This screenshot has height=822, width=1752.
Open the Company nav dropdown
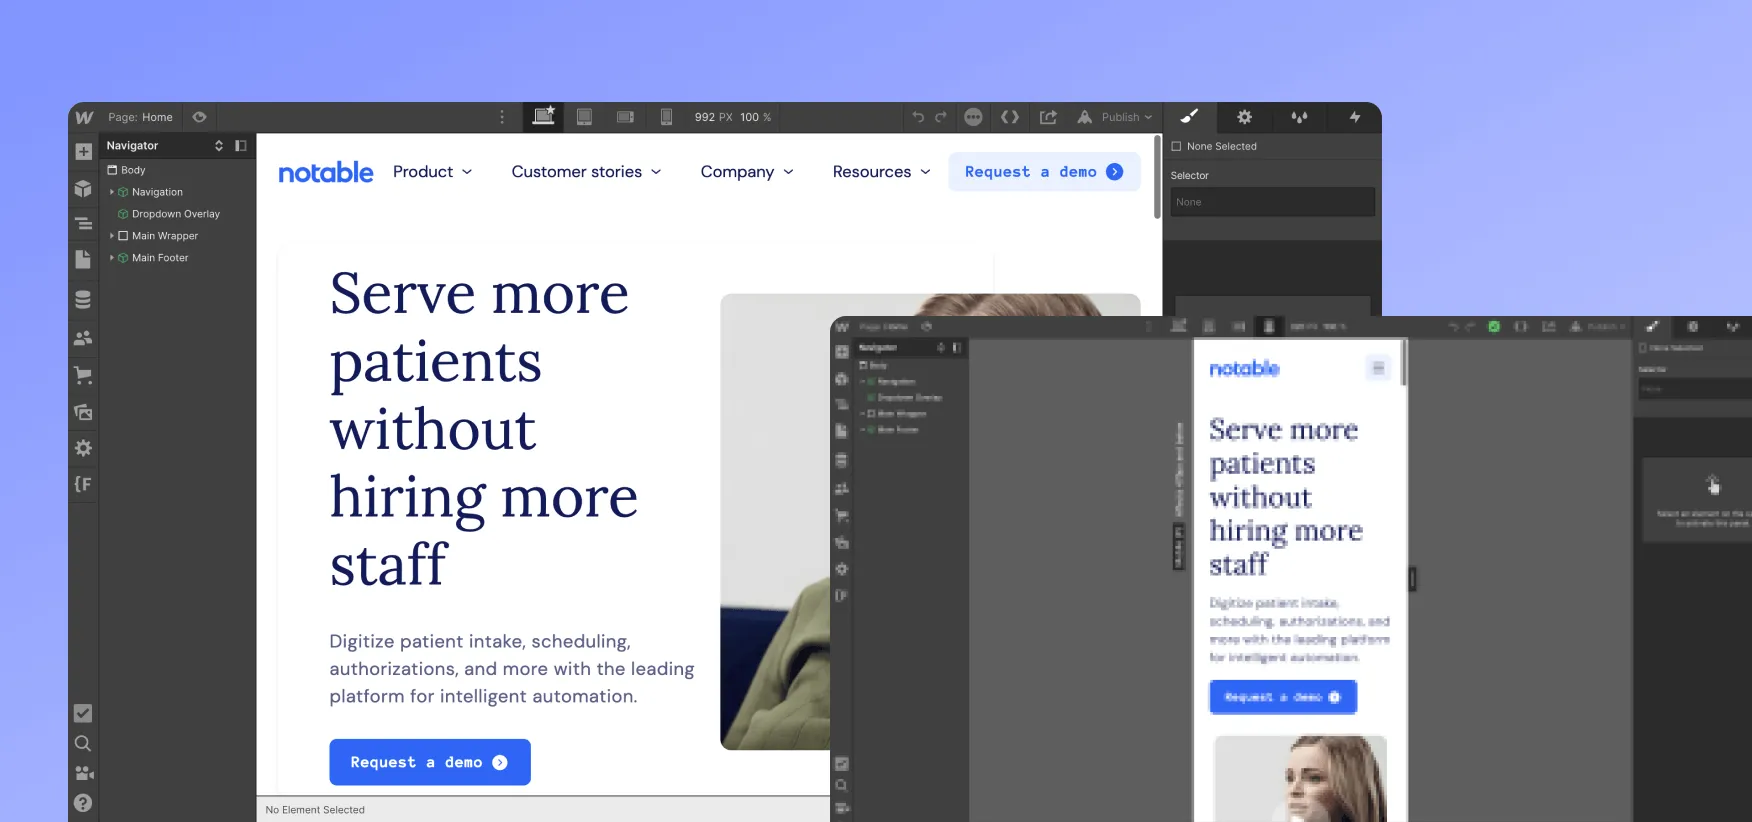tap(747, 172)
